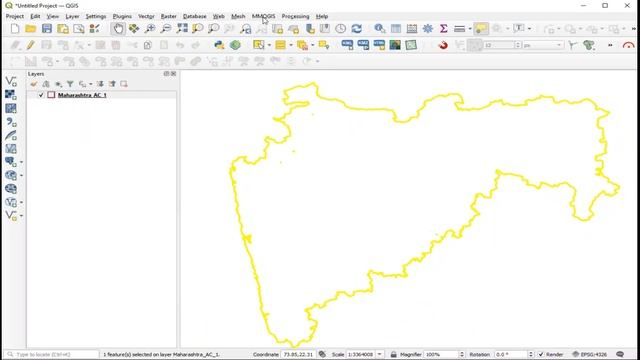Open the select features dropdown arrow
Image resolution: width=640 pixels, height=360 pixels.
point(269,45)
